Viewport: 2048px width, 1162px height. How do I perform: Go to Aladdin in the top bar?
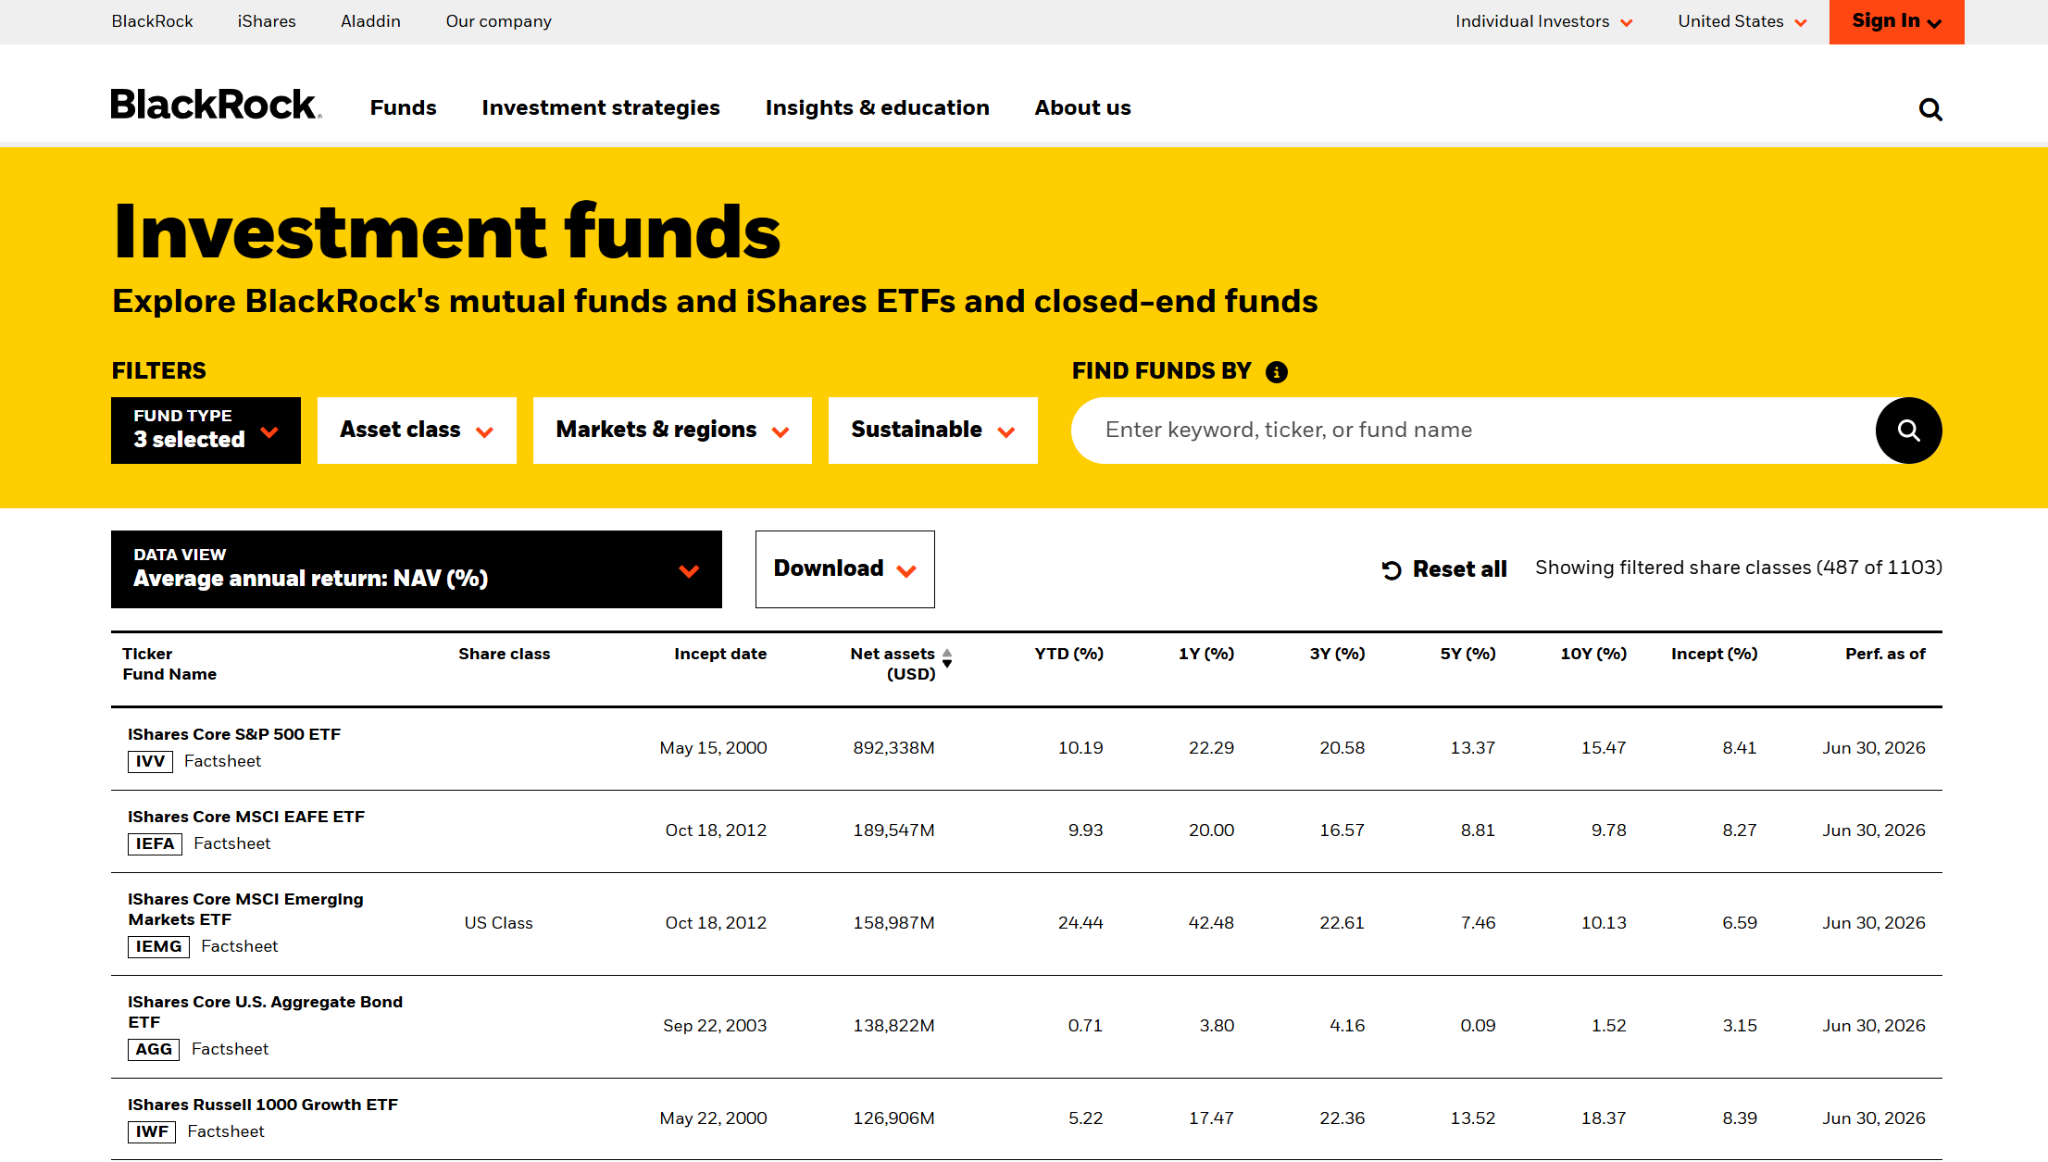370,22
